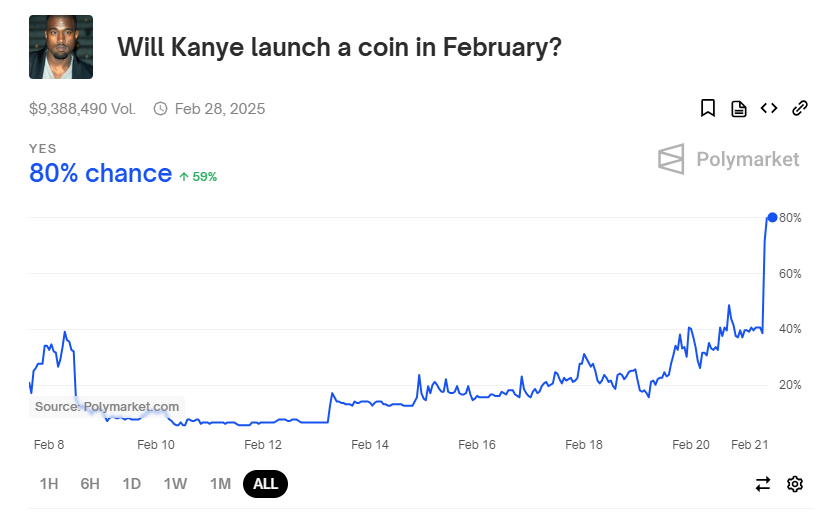Show the 1M chart range
The image size is (838, 524).
[220, 484]
